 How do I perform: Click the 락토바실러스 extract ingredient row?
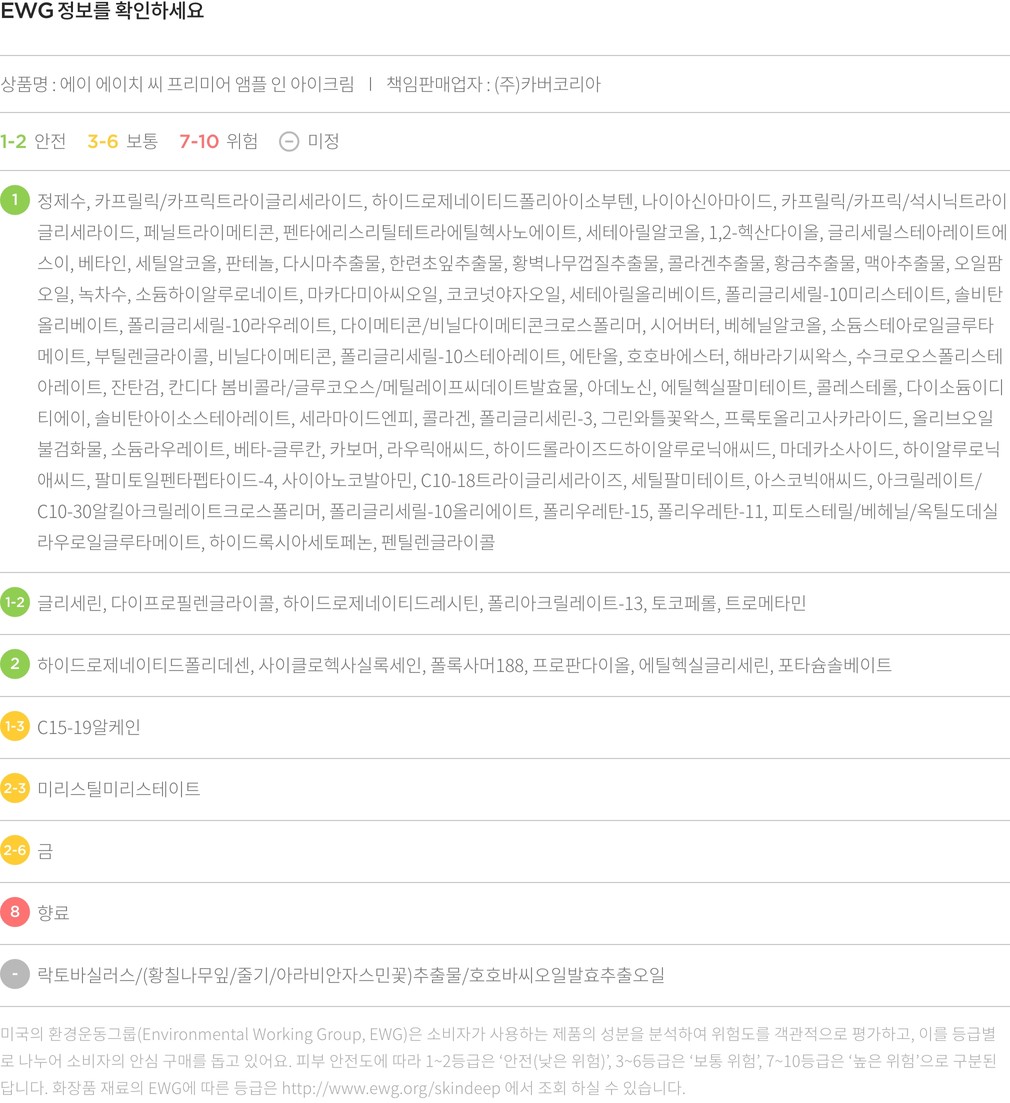point(350,975)
